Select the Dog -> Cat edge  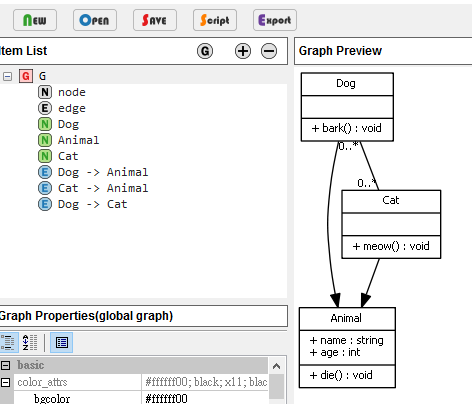pos(92,204)
